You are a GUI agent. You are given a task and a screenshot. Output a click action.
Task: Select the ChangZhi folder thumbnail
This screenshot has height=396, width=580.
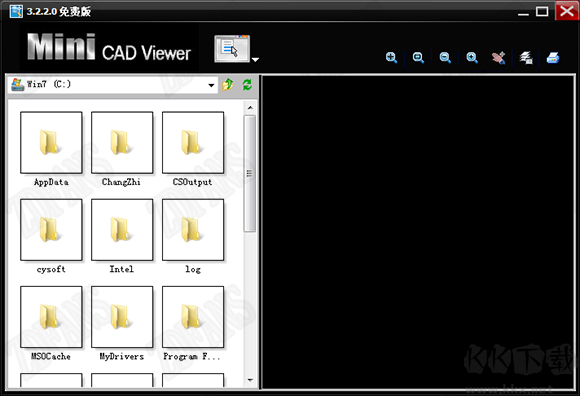tap(122, 143)
